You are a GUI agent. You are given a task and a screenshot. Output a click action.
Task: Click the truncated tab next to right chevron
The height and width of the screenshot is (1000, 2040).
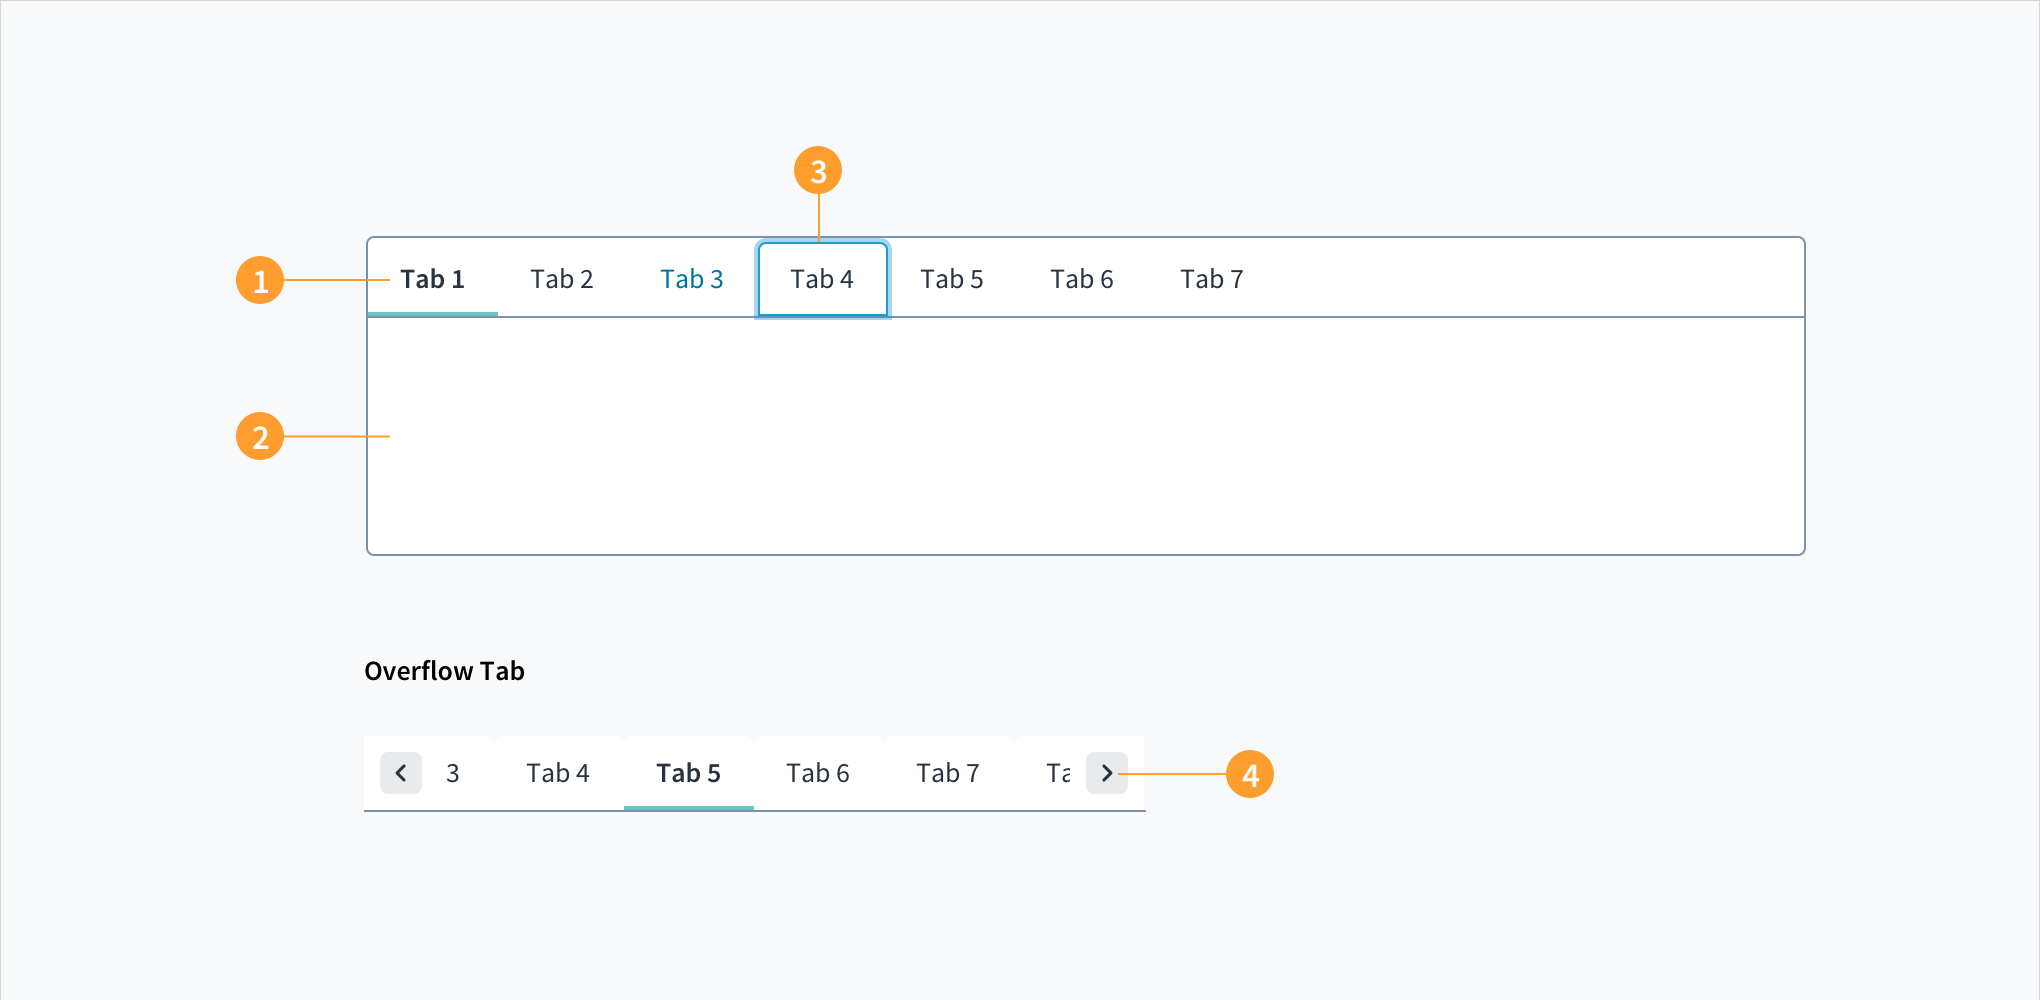click(1056, 773)
